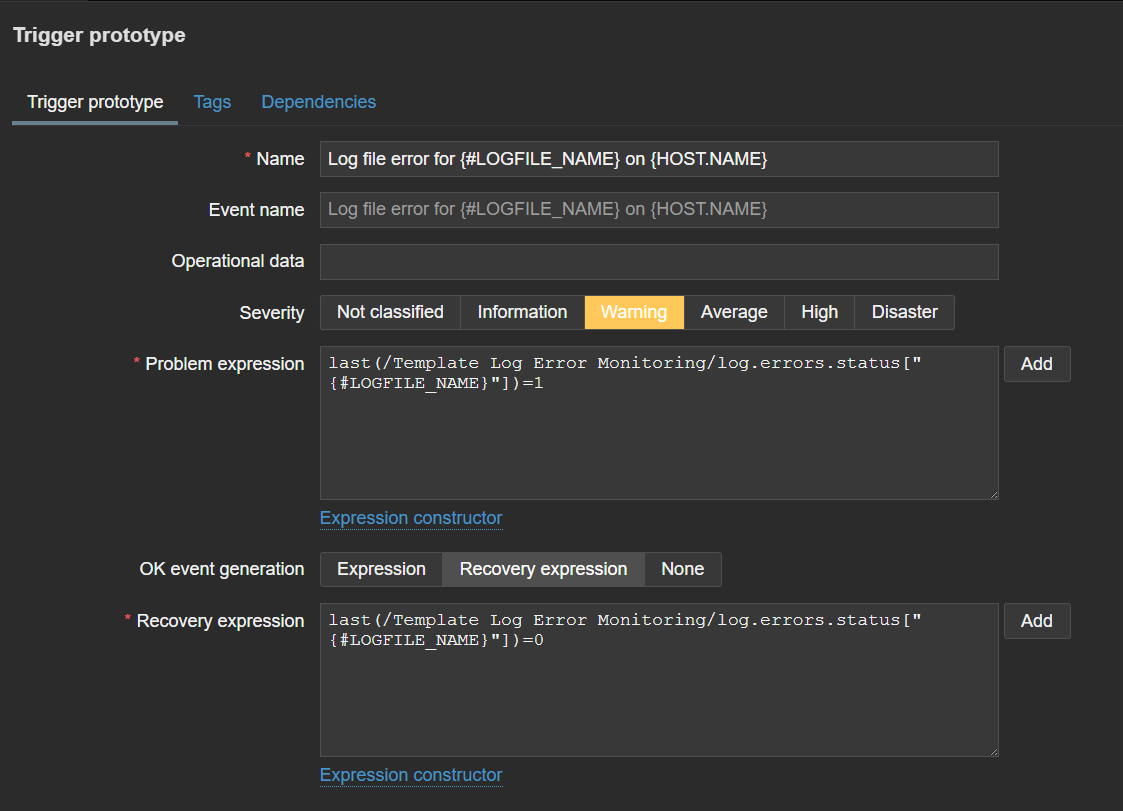This screenshot has height=811, width=1123.
Task: Click the Trigger prototype page heading
Action: coord(100,35)
